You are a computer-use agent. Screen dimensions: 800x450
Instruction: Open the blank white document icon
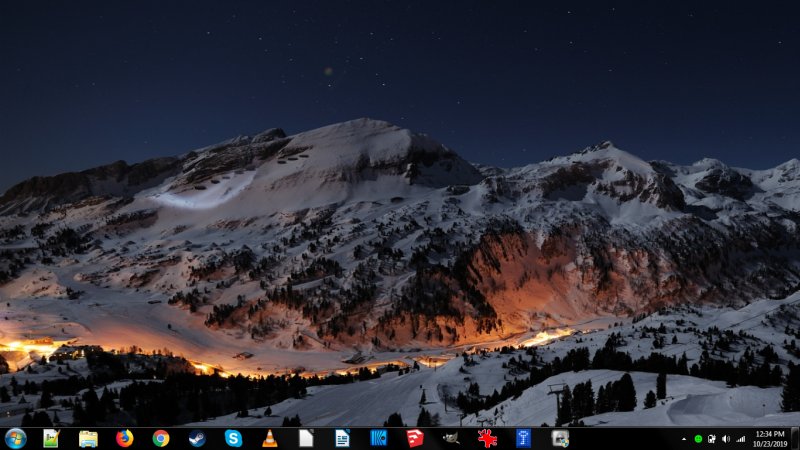click(306, 438)
